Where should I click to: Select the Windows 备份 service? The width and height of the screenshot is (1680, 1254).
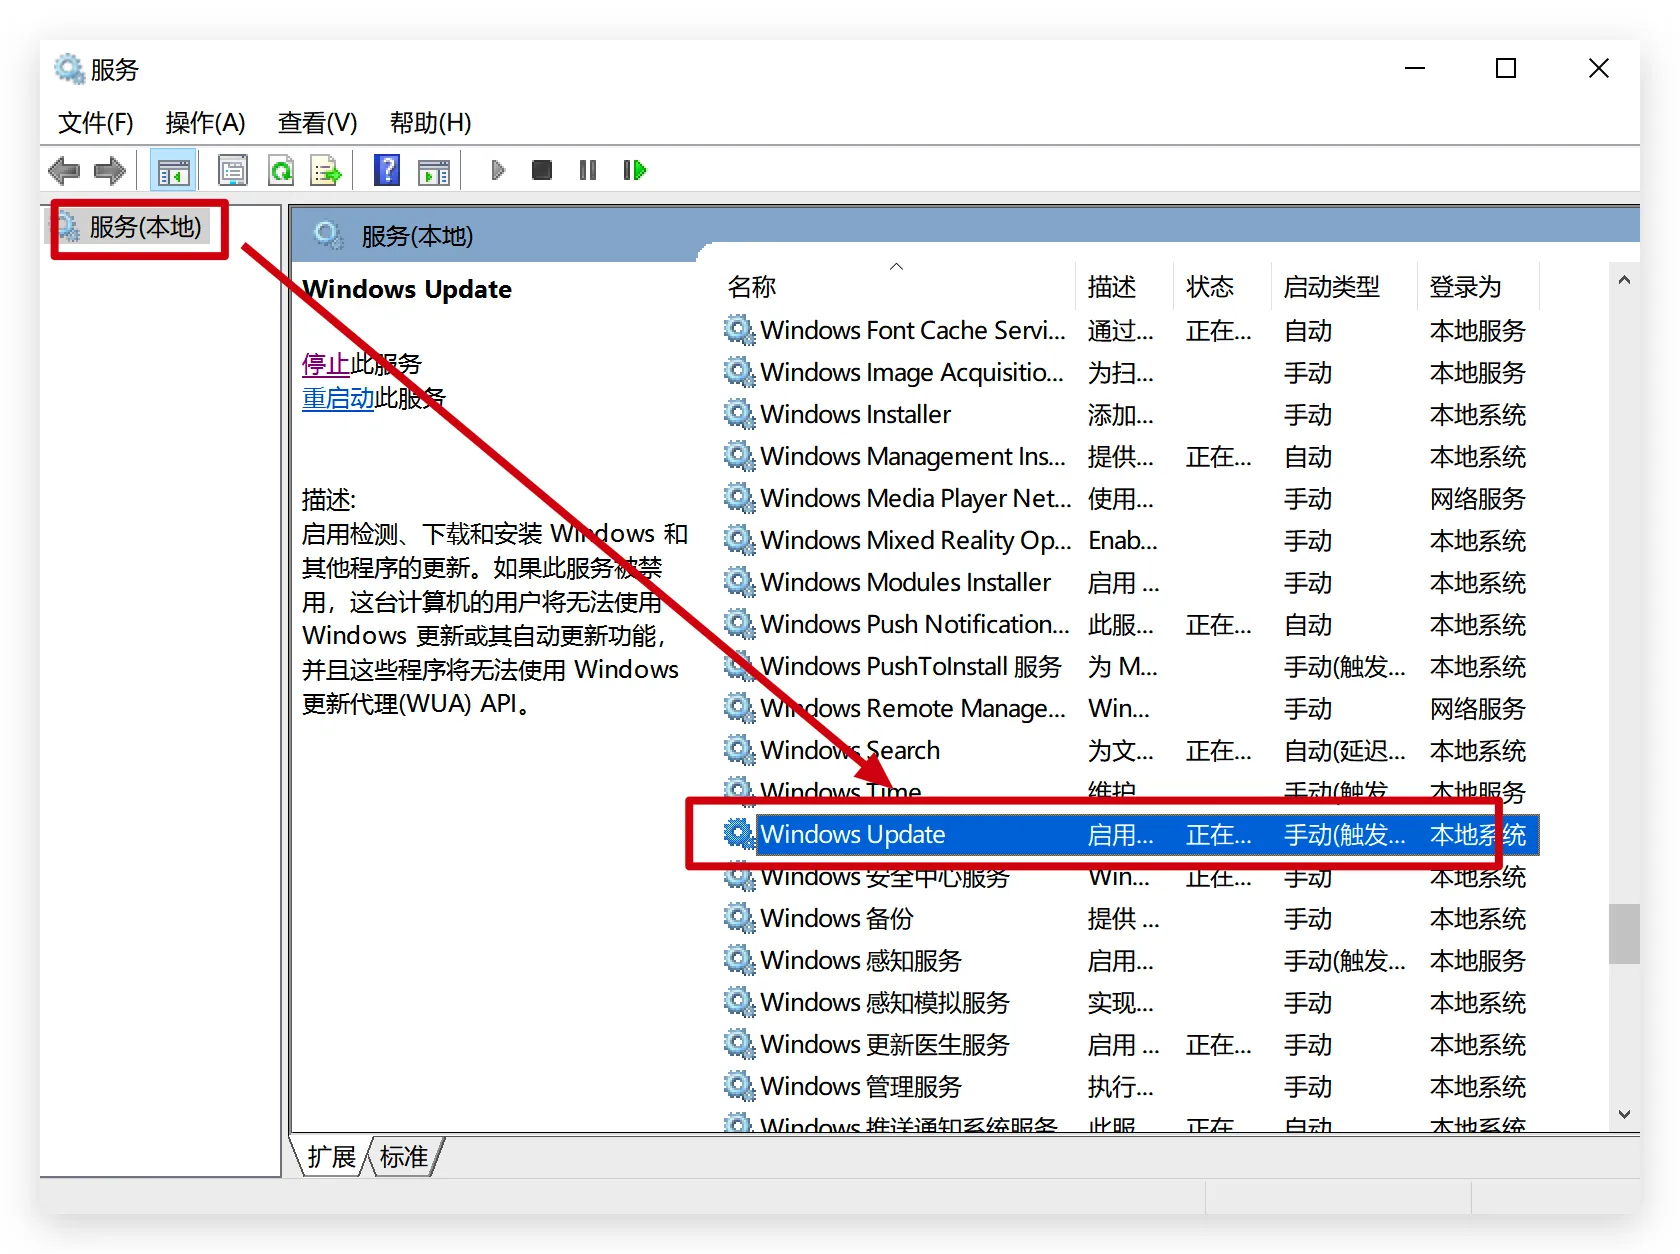coord(837,919)
